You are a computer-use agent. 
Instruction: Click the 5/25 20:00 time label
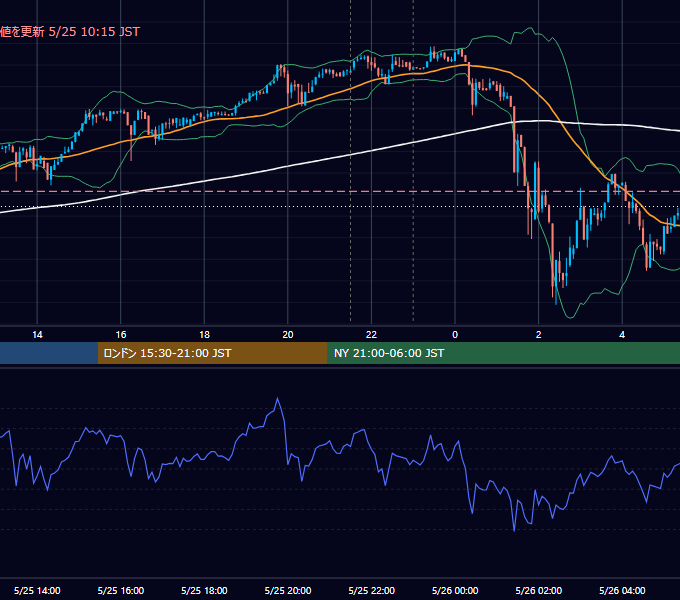point(288,590)
